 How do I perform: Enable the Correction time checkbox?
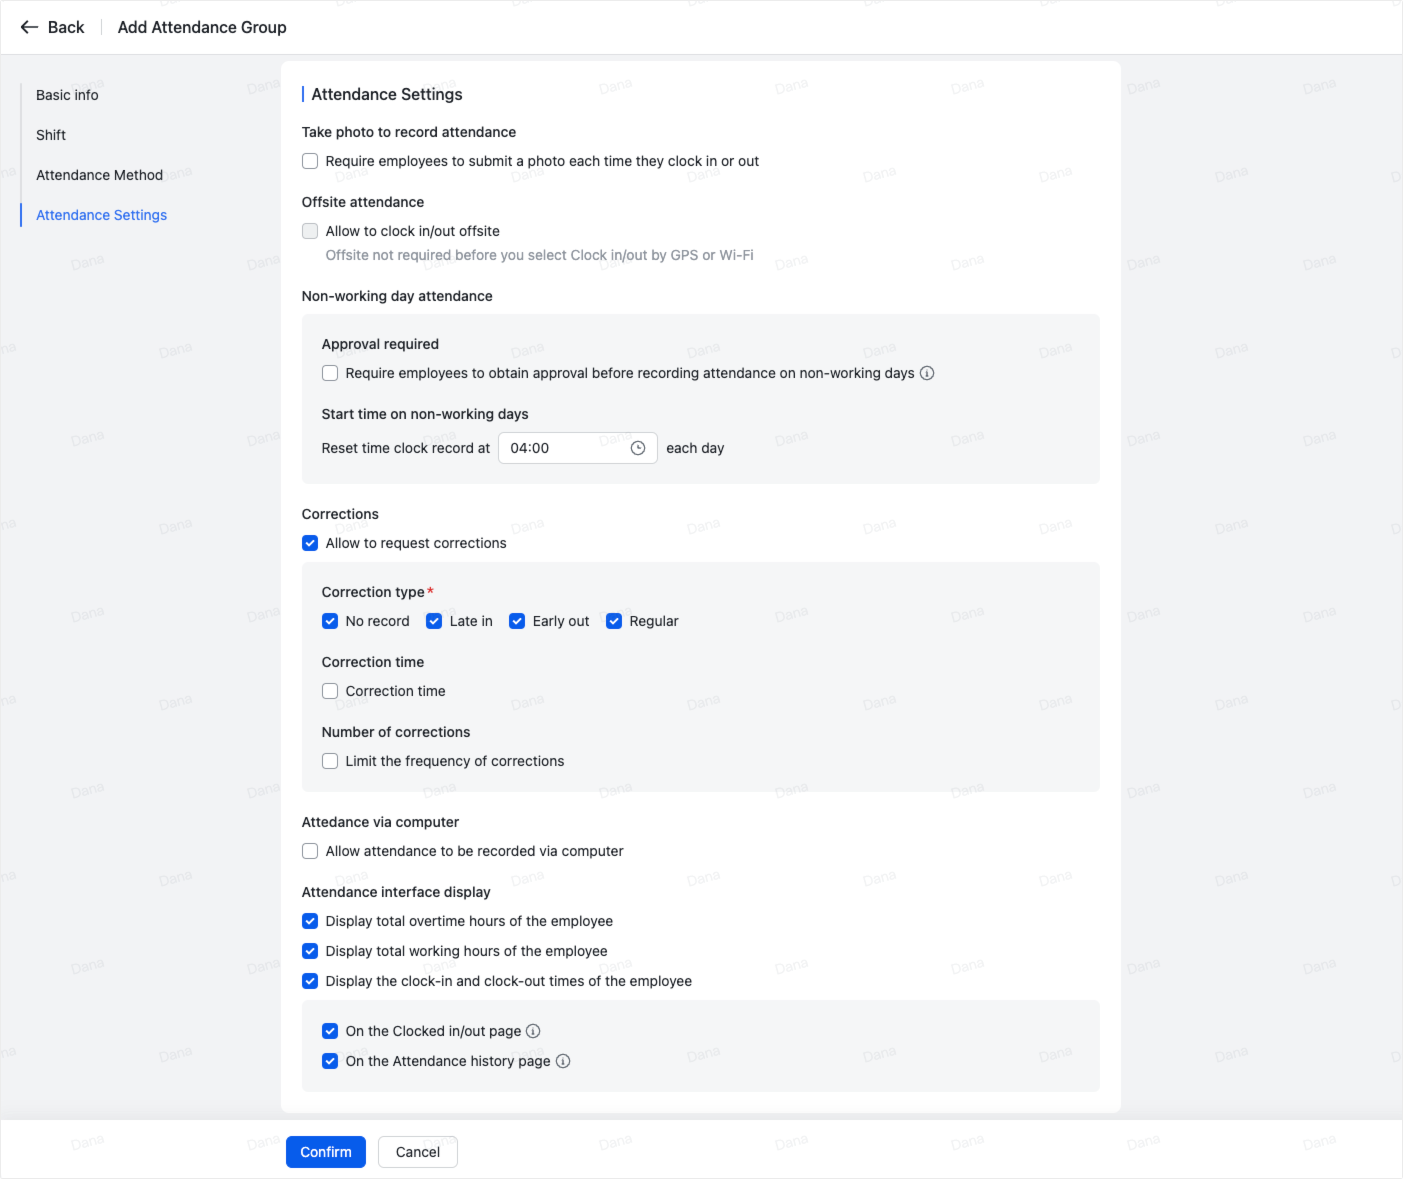tap(330, 690)
